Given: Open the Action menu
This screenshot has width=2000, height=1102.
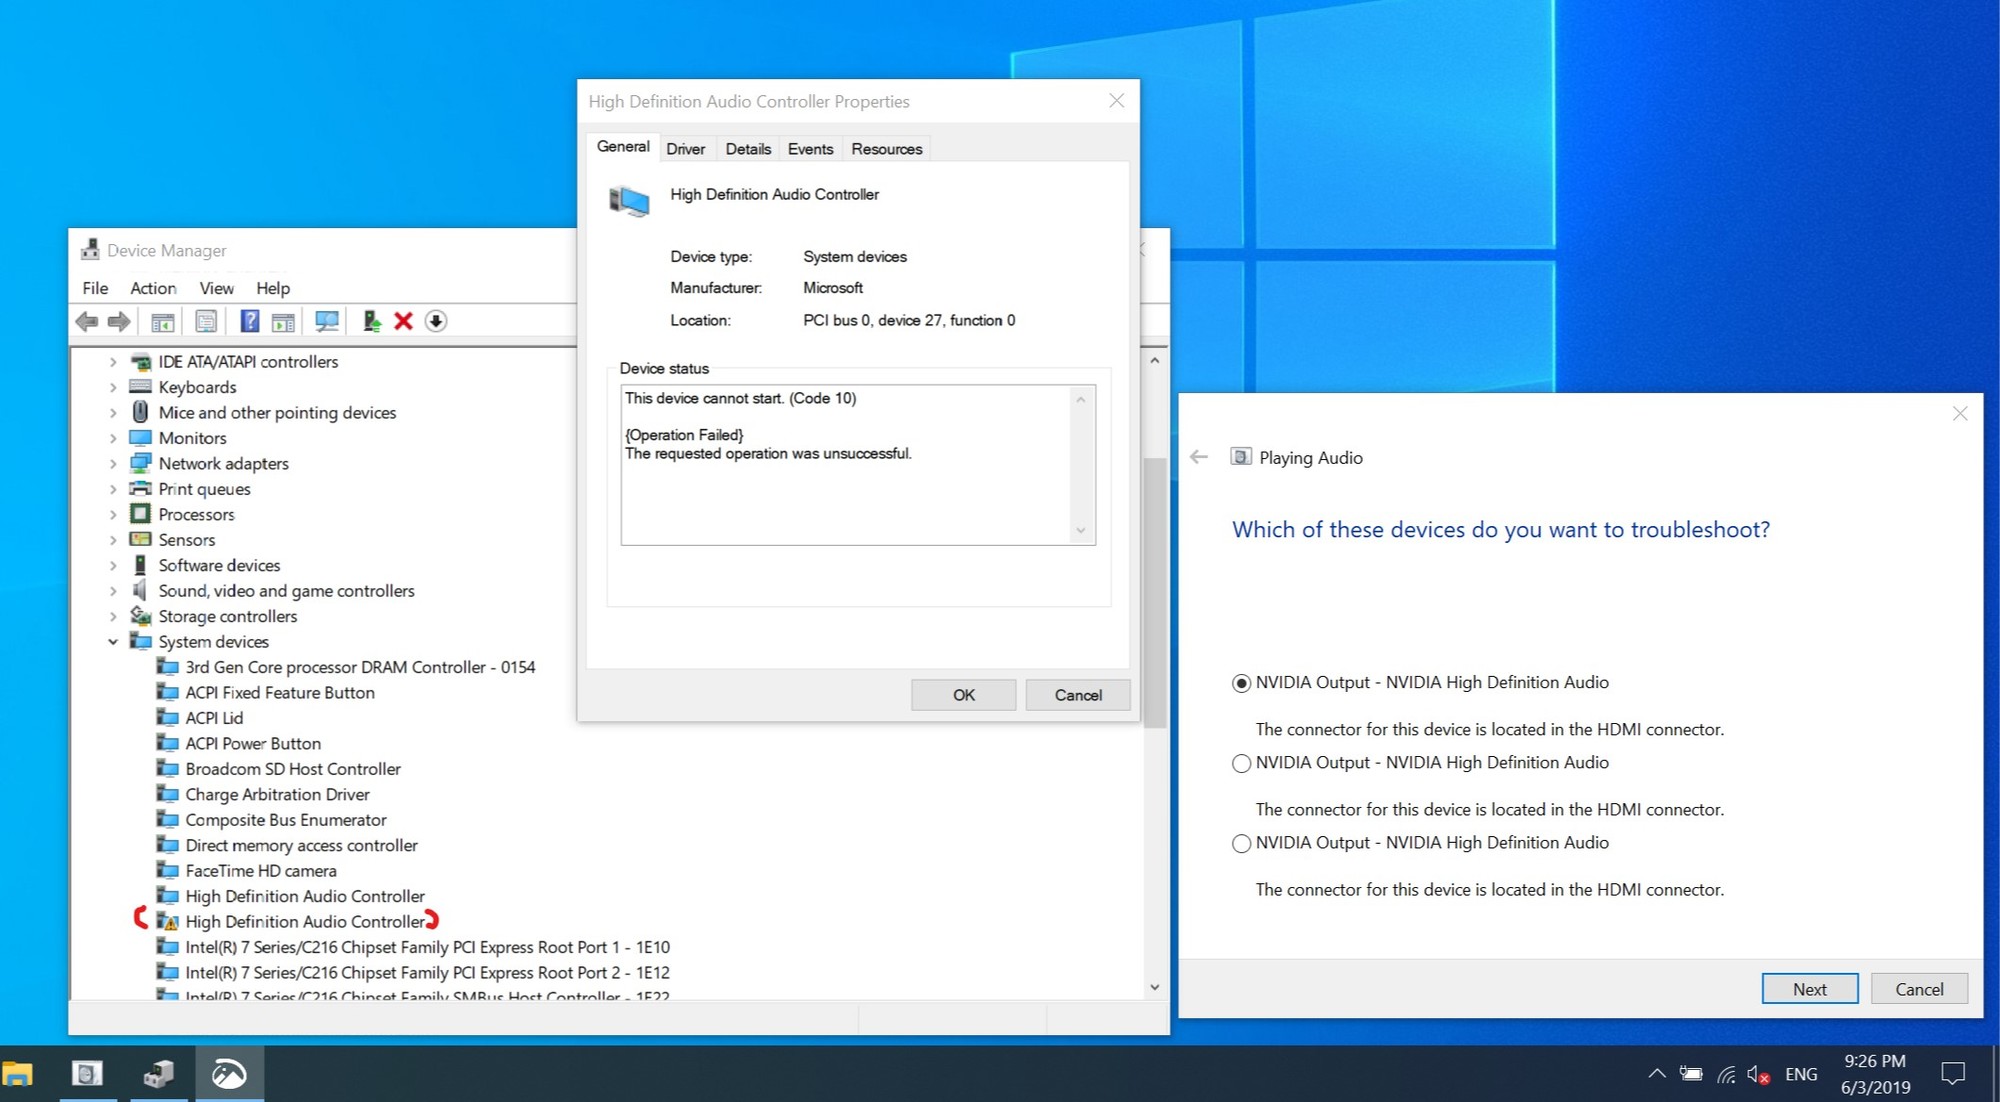Looking at the screenshot, I should point(153,288).
